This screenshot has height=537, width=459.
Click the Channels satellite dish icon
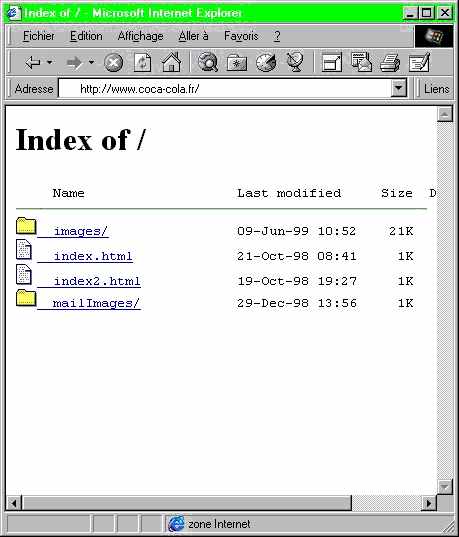coord(295,62)
